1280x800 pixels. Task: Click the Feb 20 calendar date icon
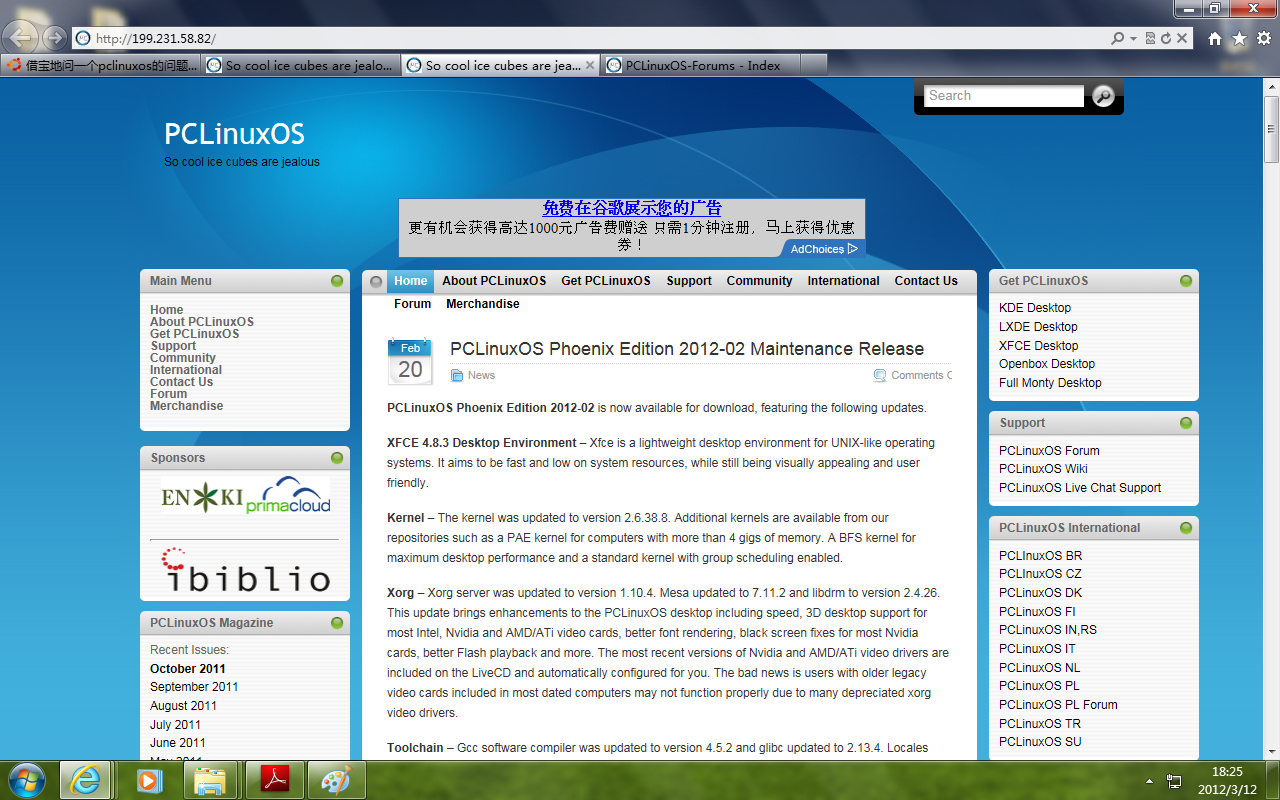pyautogui.click(x=410, y=362)
